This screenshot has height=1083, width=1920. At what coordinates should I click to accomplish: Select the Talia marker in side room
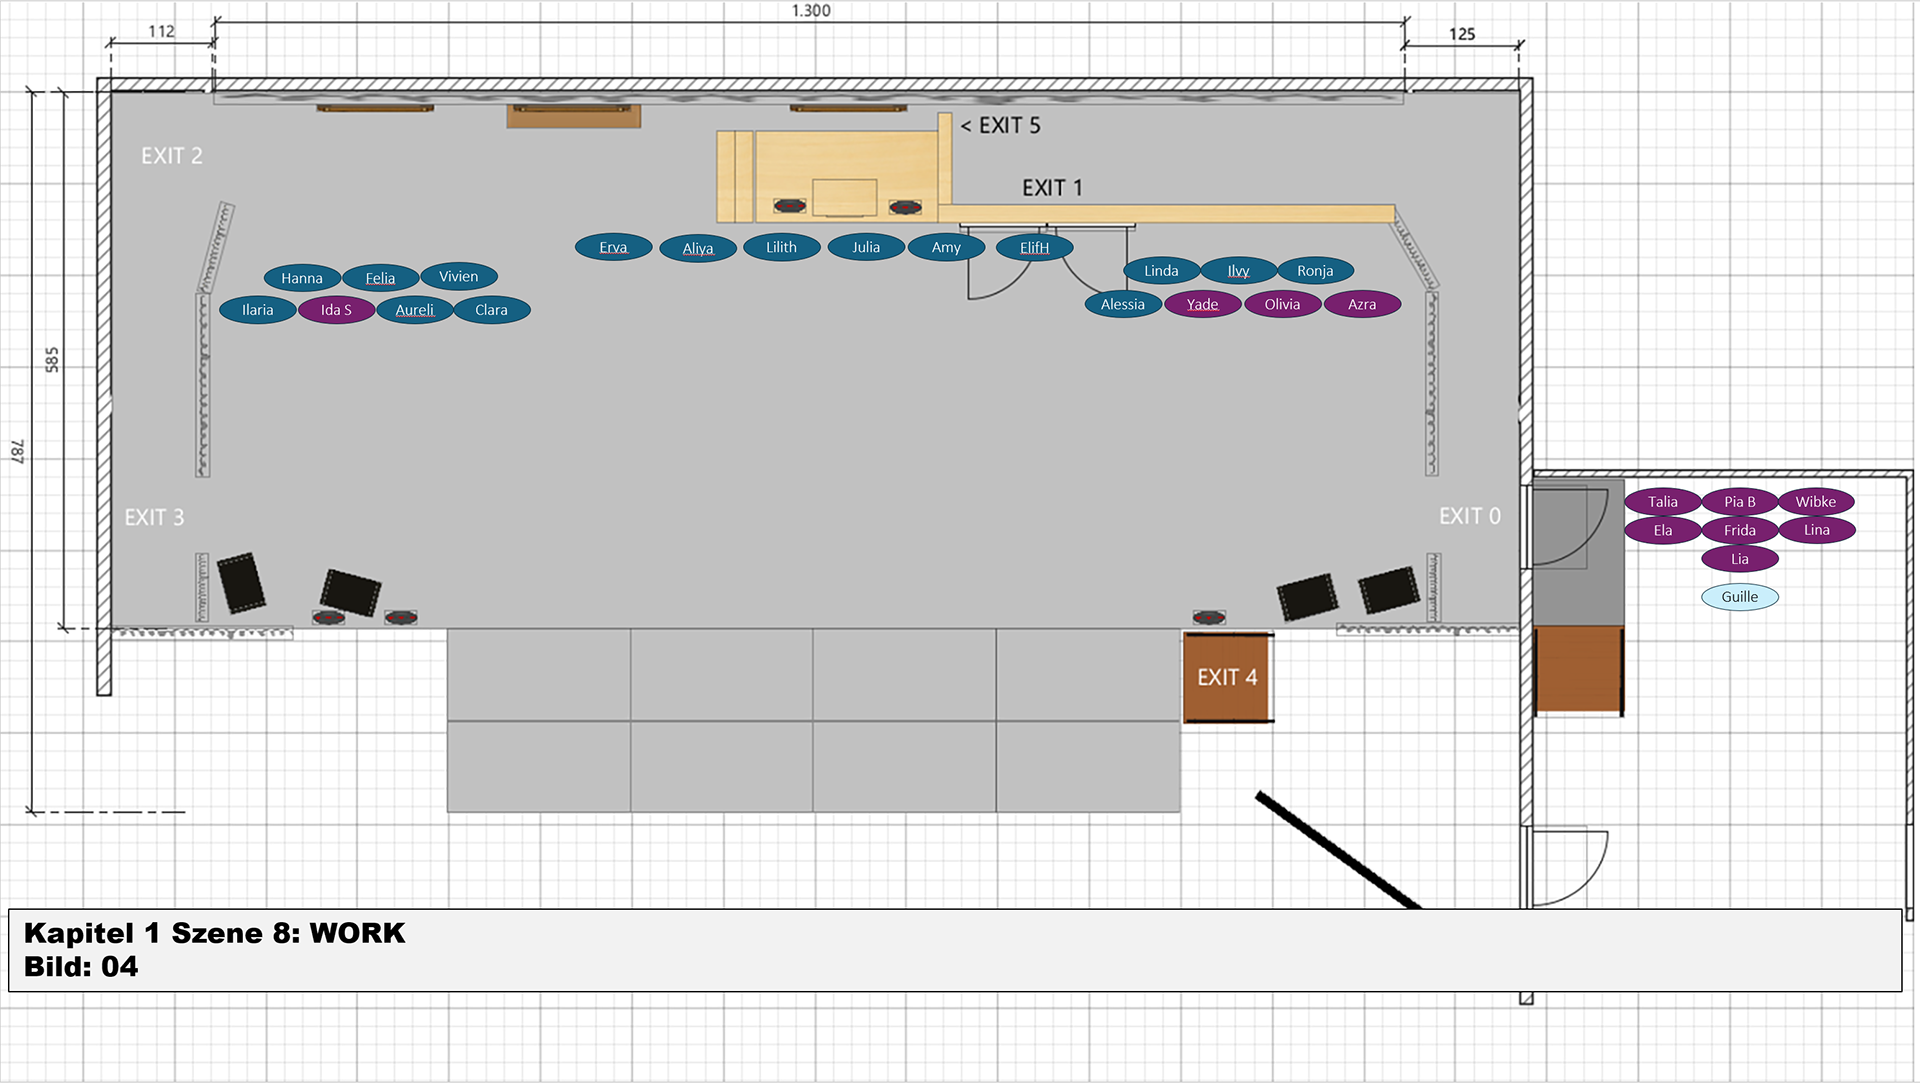click(x=1662, y=502)
